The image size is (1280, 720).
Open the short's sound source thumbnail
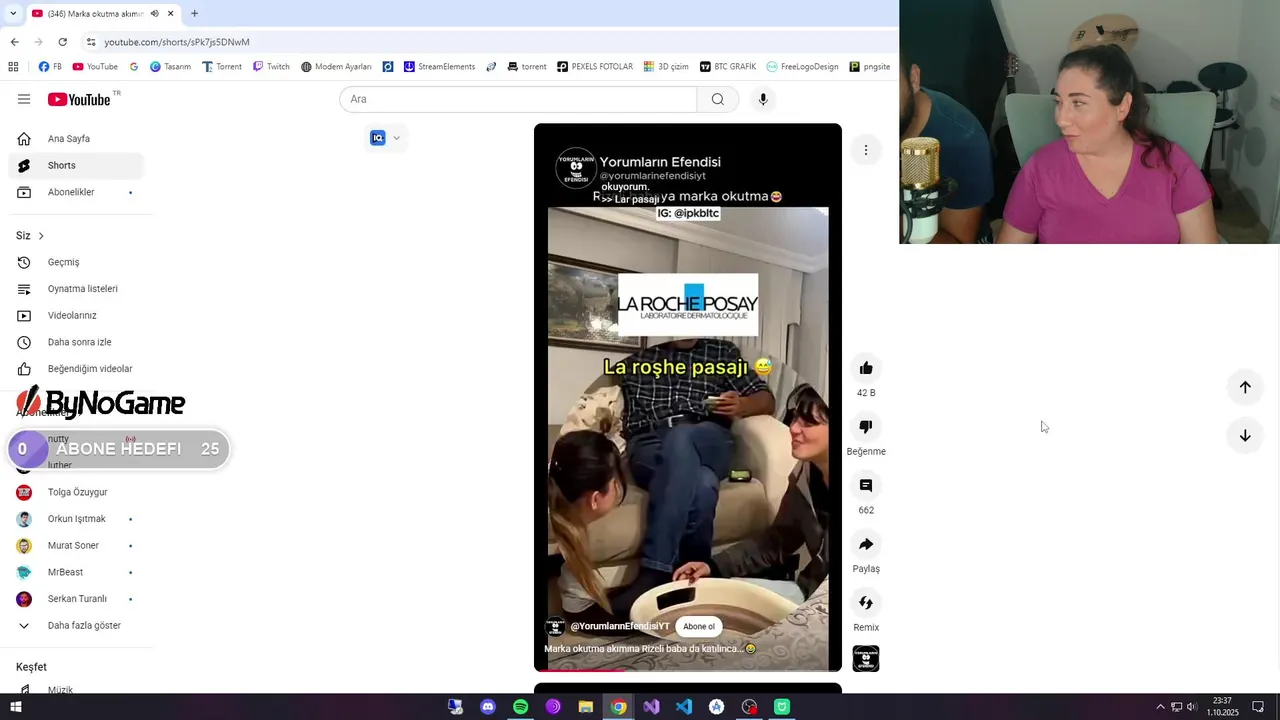click(x=866, y=659)
